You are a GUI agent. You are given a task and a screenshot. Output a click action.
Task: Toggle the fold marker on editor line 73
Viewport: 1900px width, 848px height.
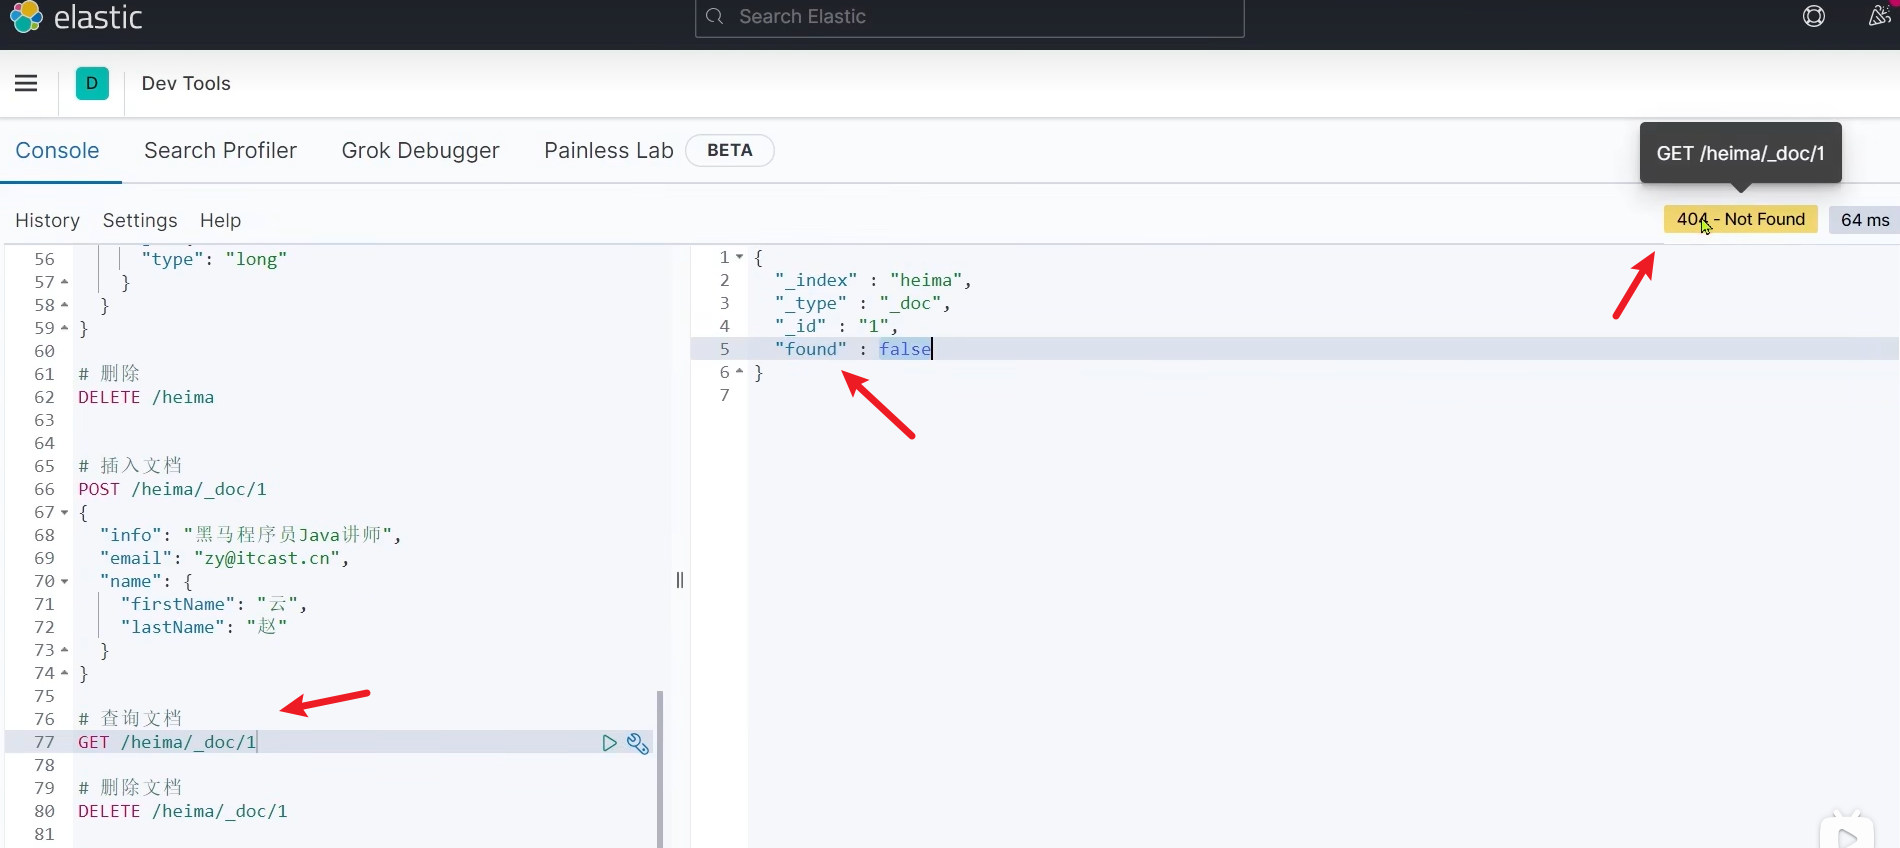click(x=65, y=650)
